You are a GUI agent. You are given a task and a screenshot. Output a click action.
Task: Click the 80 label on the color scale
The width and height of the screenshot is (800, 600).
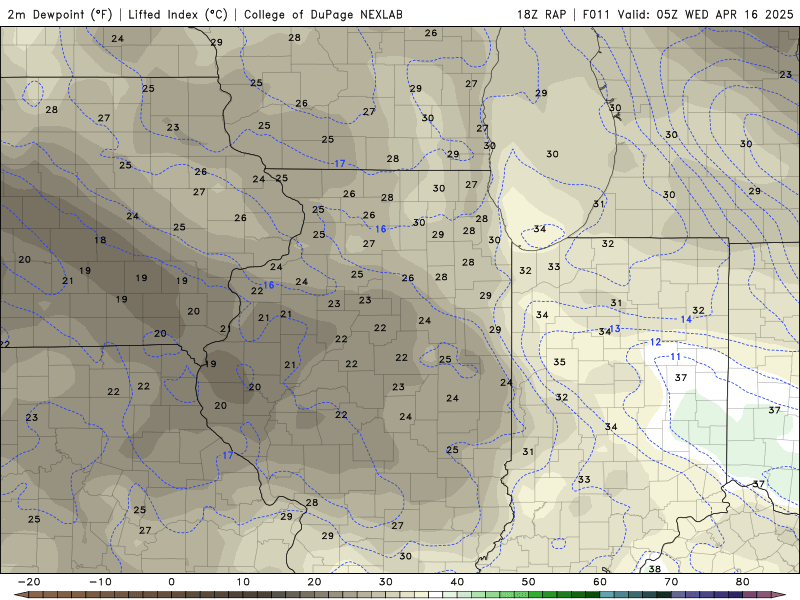(x=743, y=582)
